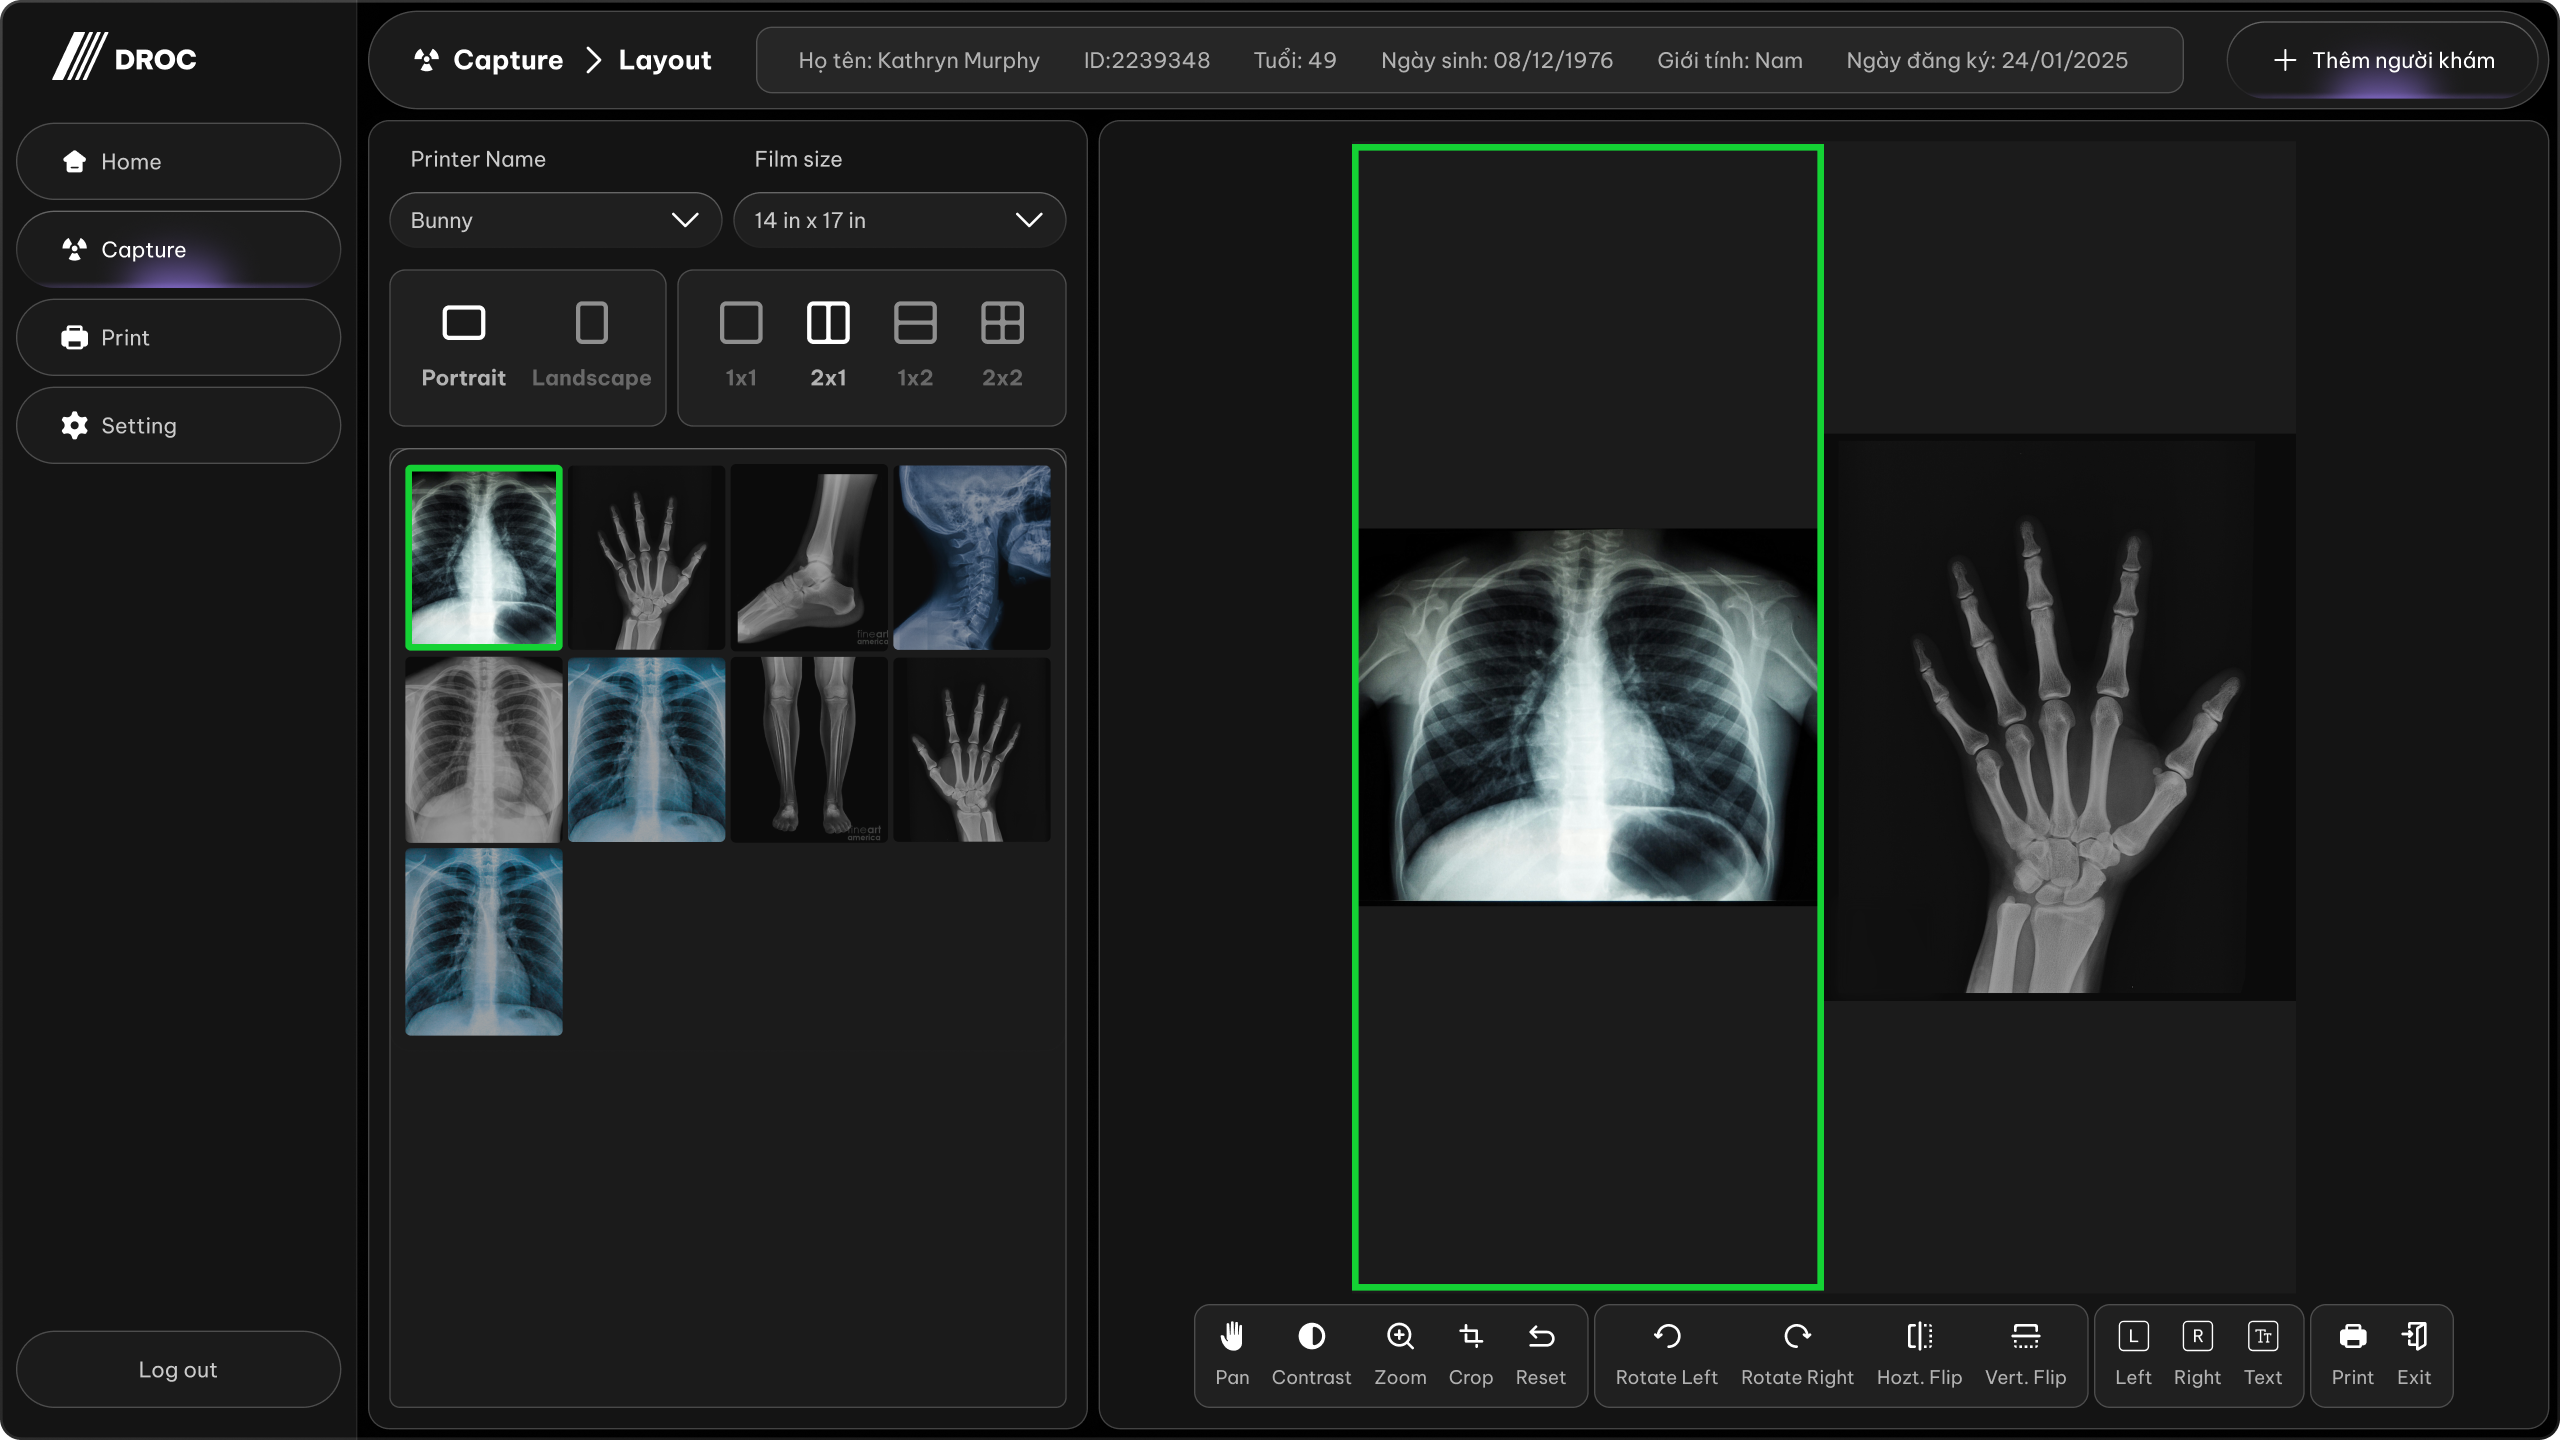Go to Setting in the sidebar
The width and height of the screenshot is (2560, 1440).
click(178, 426)
